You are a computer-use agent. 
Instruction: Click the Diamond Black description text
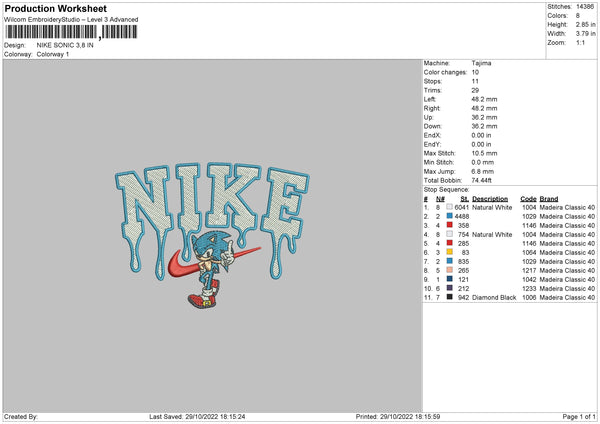[494, 297]
